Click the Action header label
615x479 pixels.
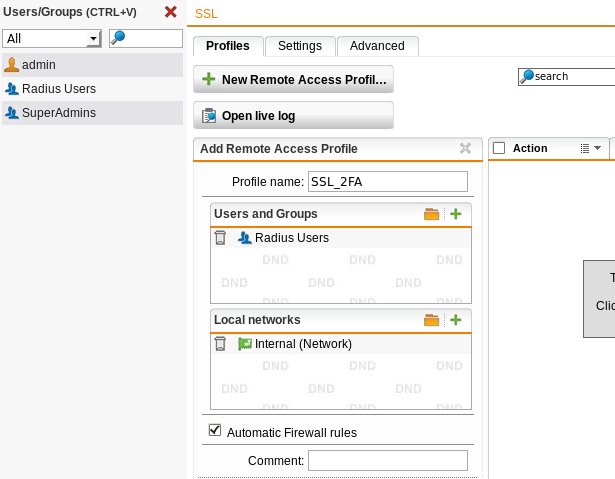click(x=530, y=148)
